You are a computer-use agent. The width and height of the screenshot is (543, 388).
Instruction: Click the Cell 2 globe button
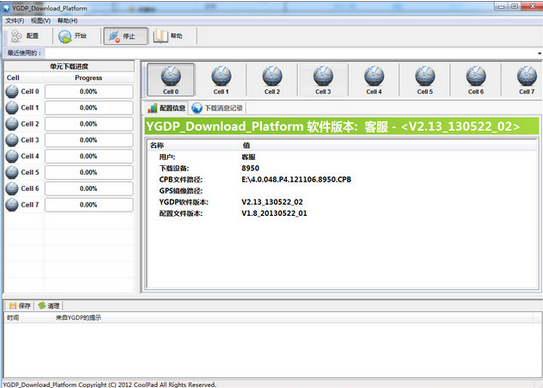point(272,80)
